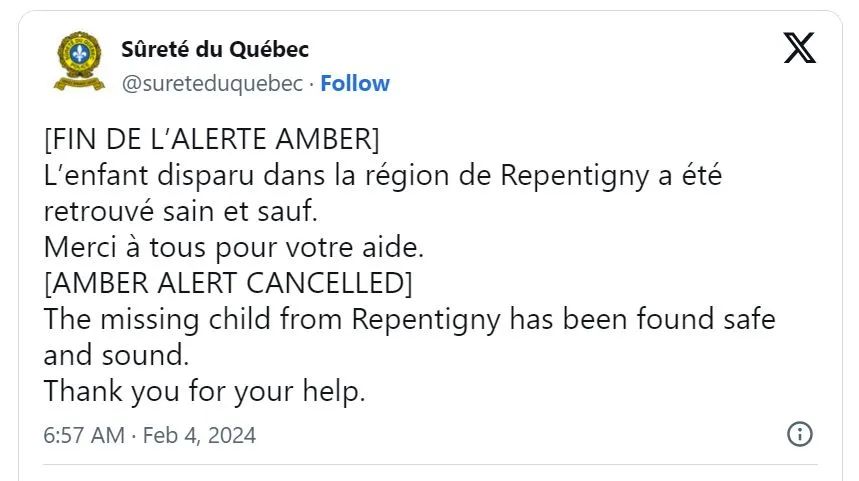This screenshot has width=859, height=481.
Task: Select the [AMBER ALERT CANCELLED] heading
Action: pyautogui.click(x=228, y=283)
